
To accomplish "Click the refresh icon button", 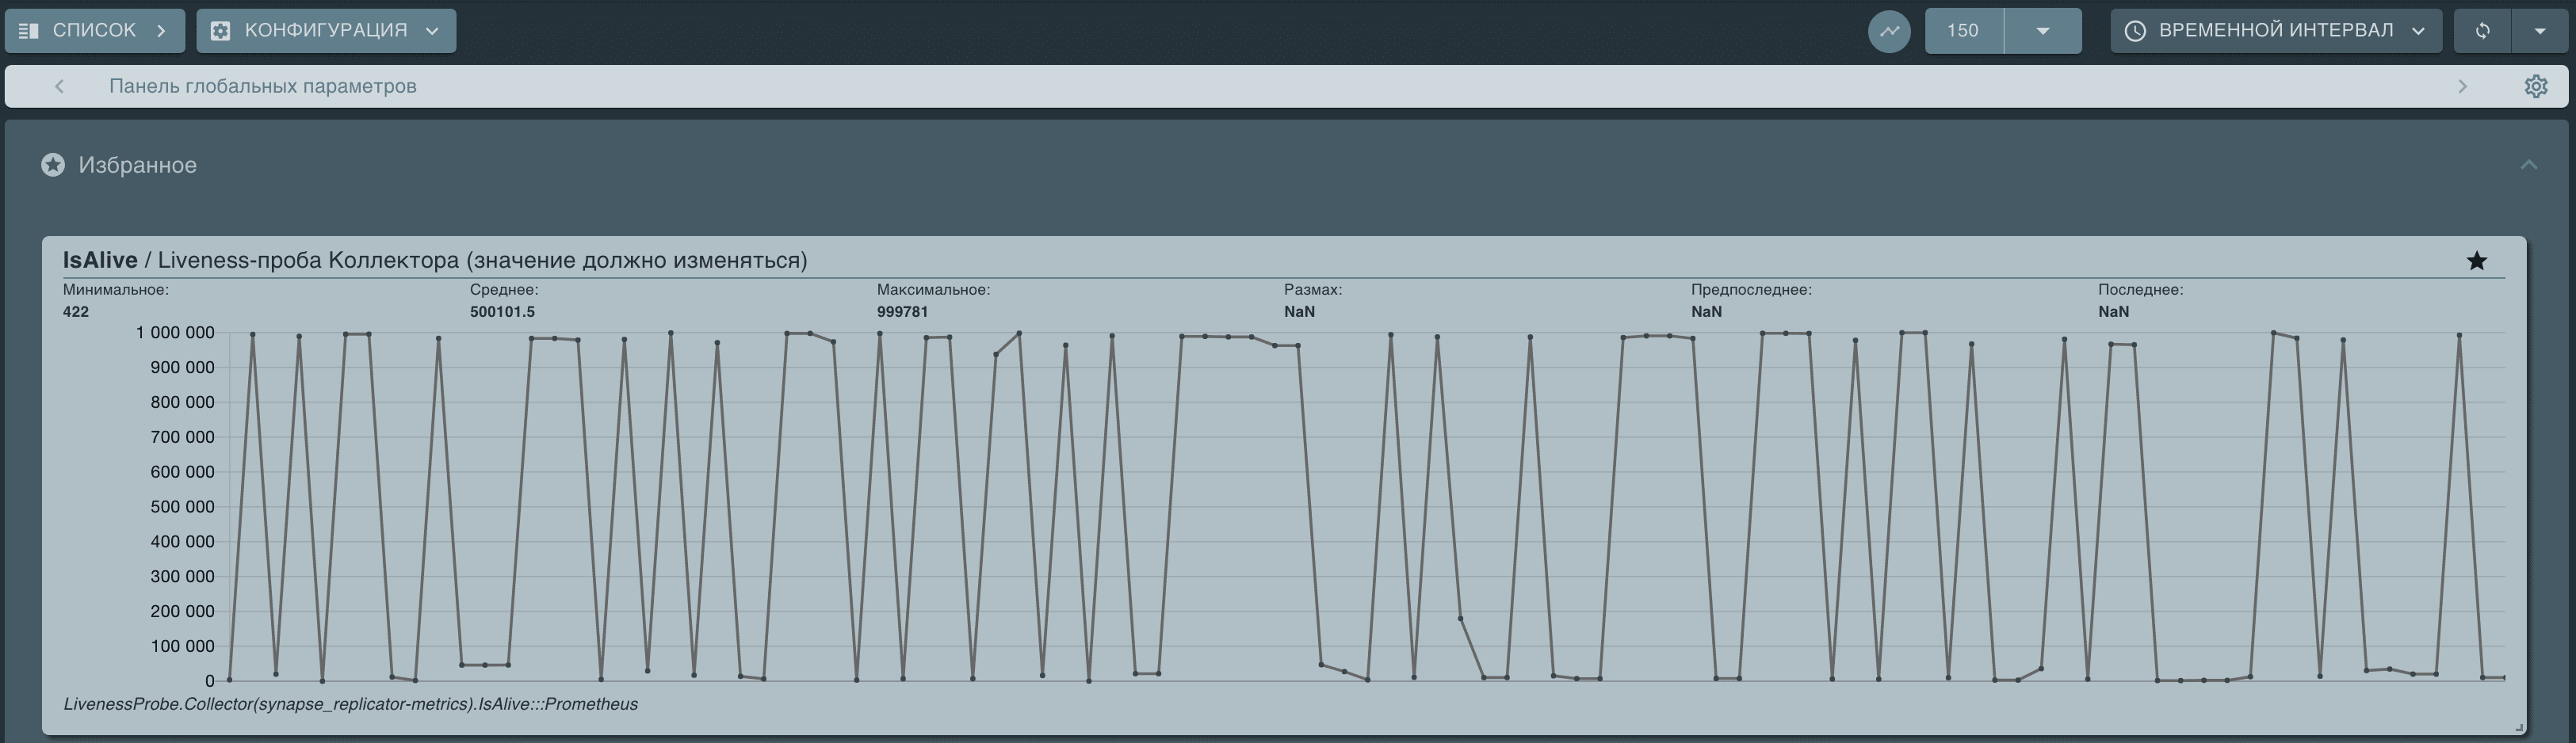I will (x=2482, y=31).
